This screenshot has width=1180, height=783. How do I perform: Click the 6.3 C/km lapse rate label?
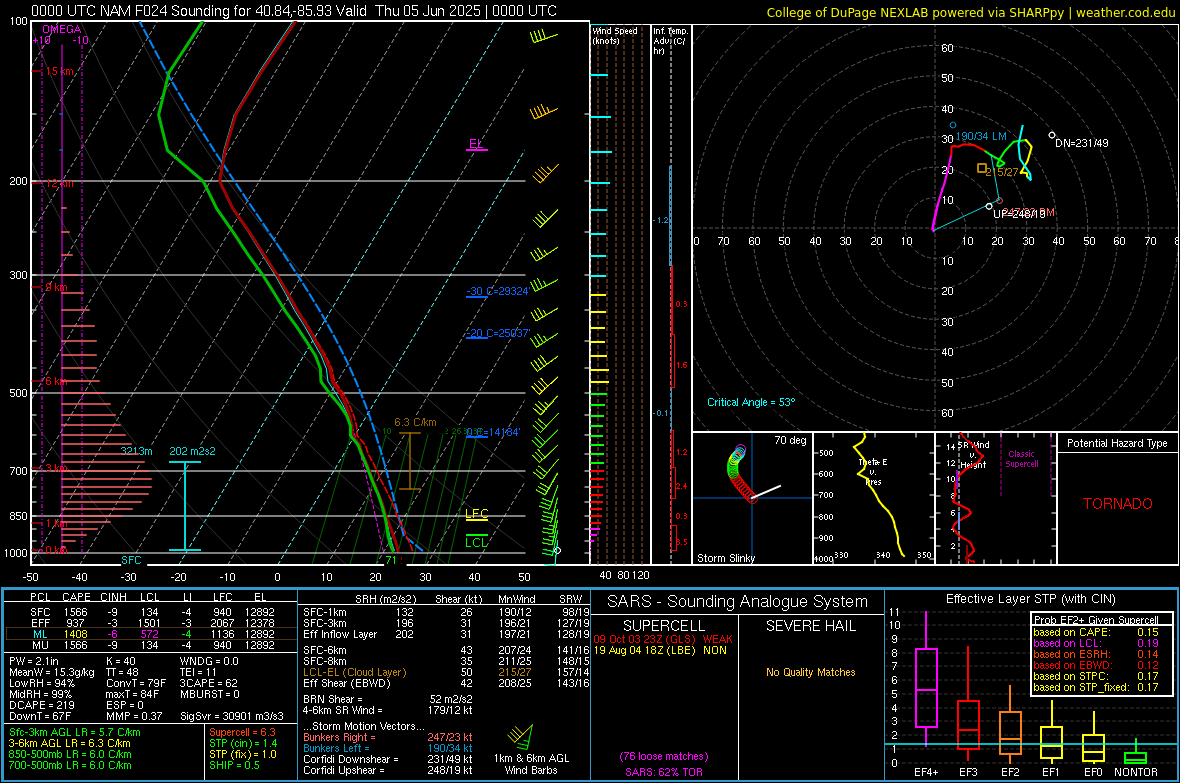[x=415, y=422]
